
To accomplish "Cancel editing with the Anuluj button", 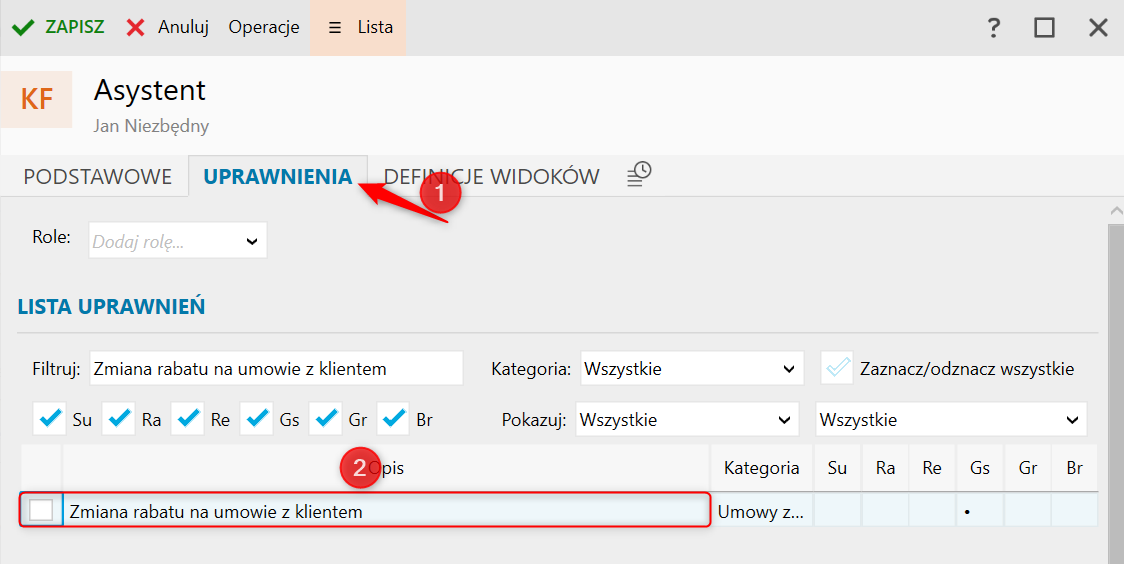I will [168, 27].
